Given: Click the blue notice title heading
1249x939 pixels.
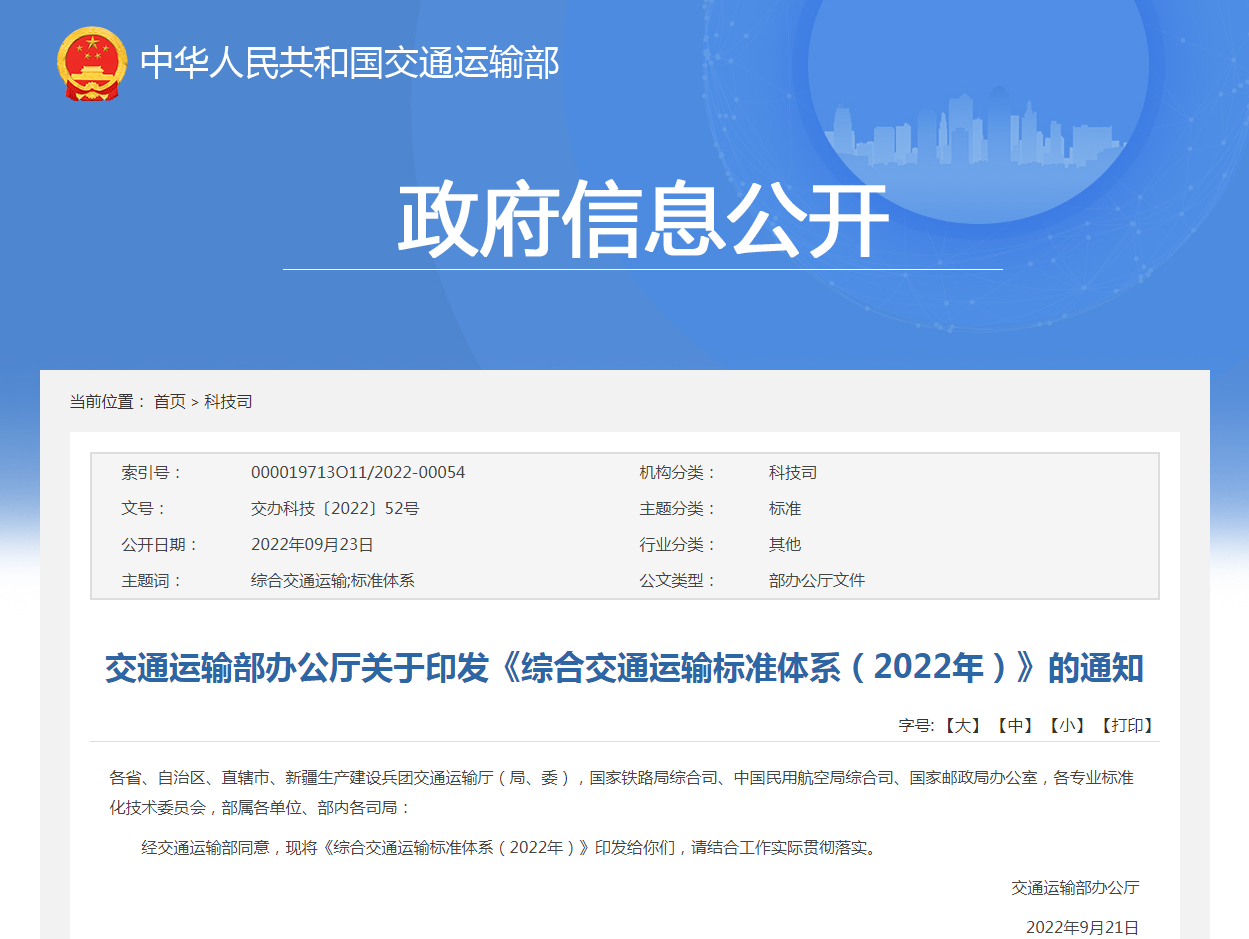Looking at the screenshot, I should point(624,668).
